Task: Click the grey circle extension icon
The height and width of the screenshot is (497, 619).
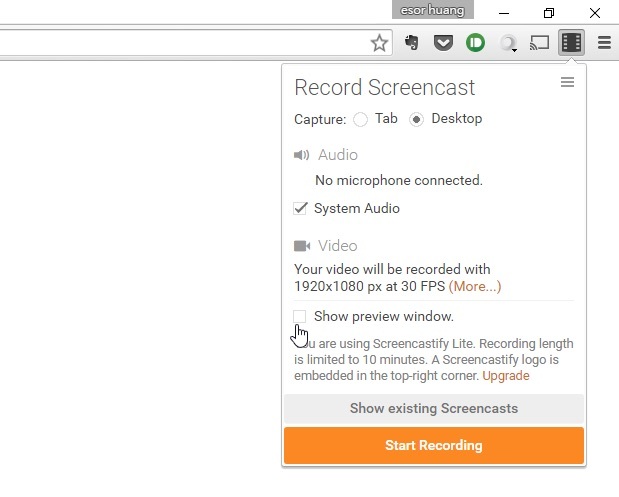Action: coord(509,43)
